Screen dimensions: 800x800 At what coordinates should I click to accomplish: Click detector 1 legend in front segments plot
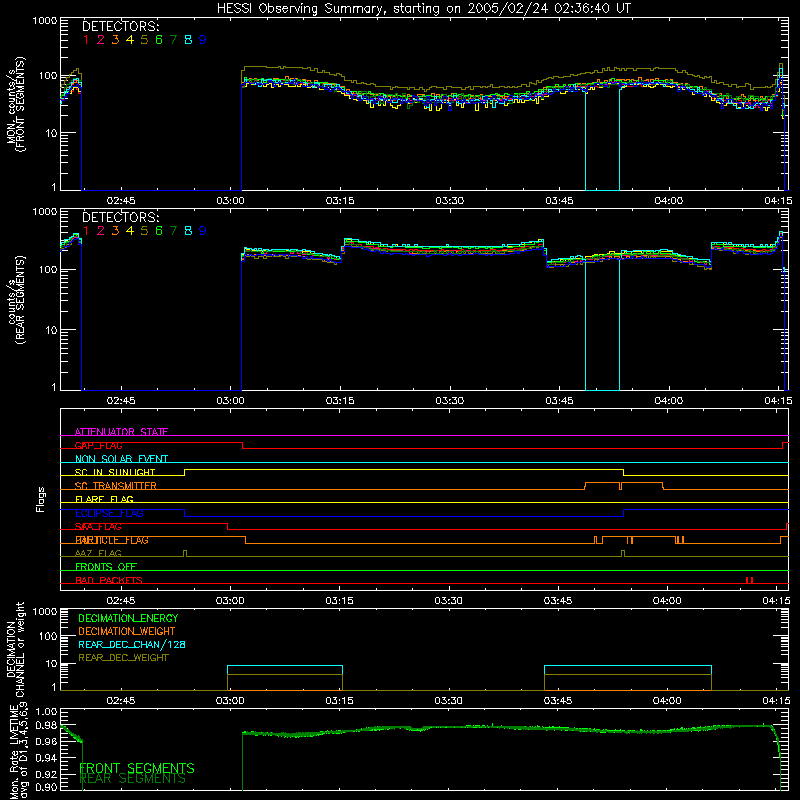click(x=86, y=40)
